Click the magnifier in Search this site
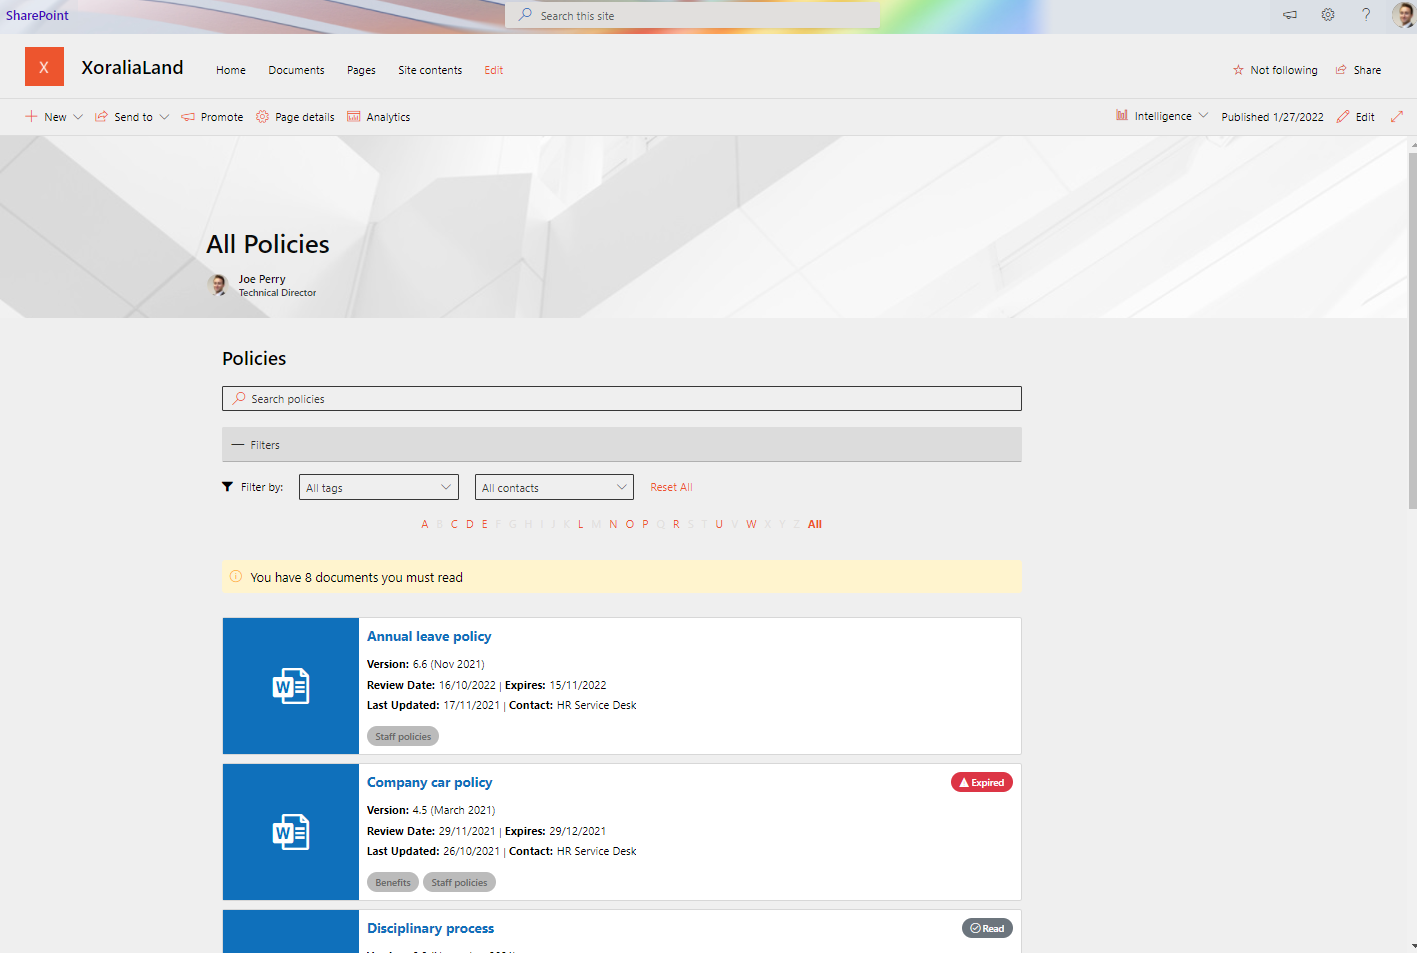Image resolution: width=1417 pixels, height=953 pixels. (x=525, y=15)
